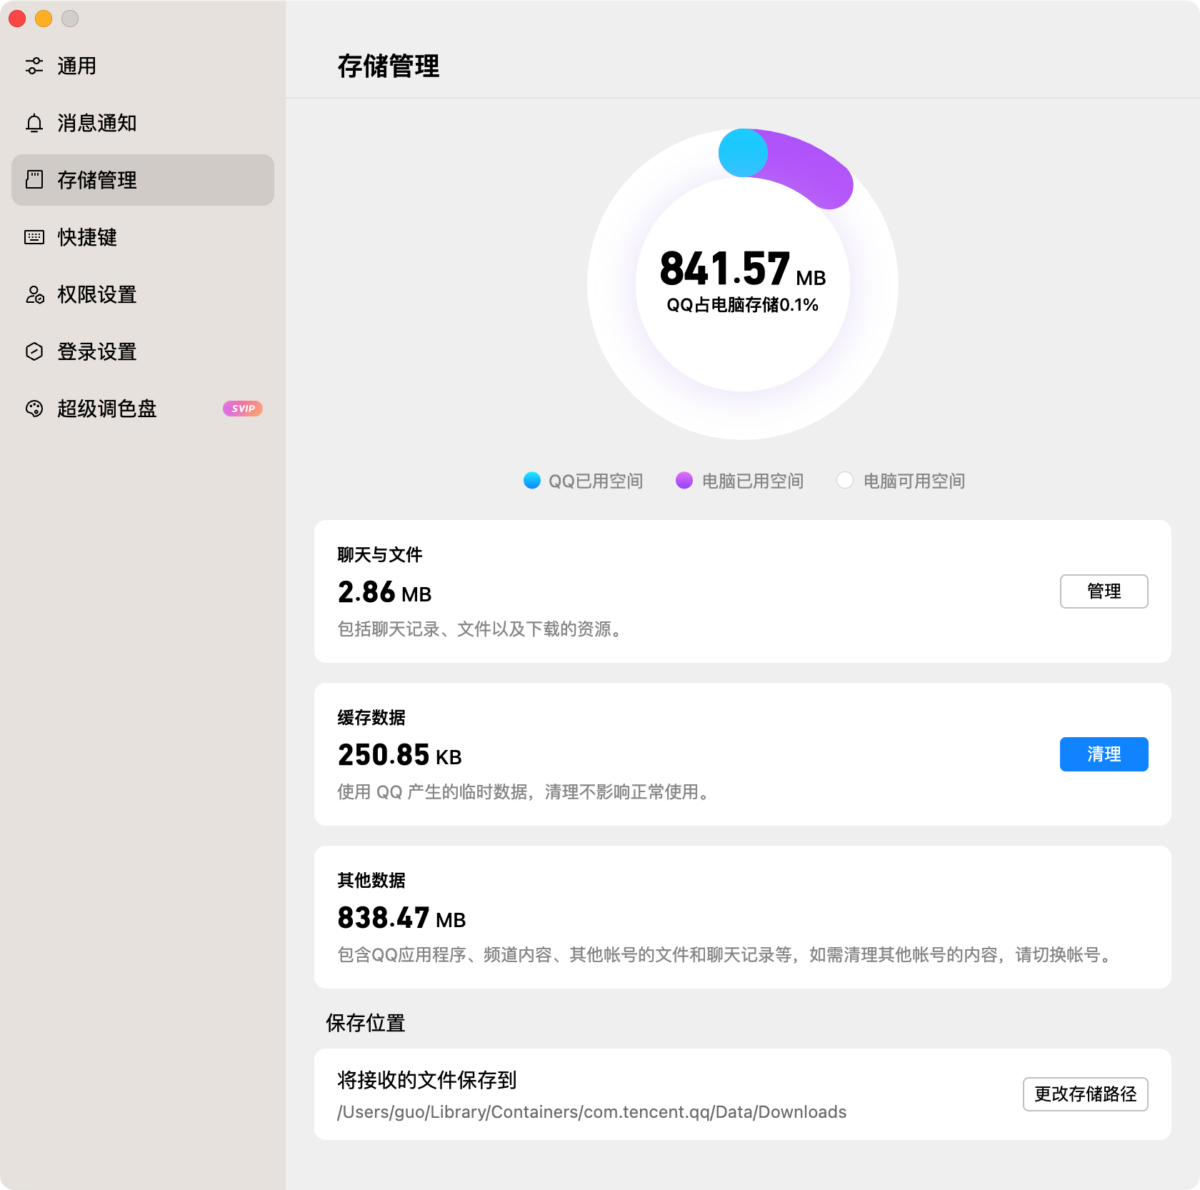Click the 使用 QQ 产生的临时数据 description
This screenshot has height=1190, width=1200.
click(x=525, y=792)
